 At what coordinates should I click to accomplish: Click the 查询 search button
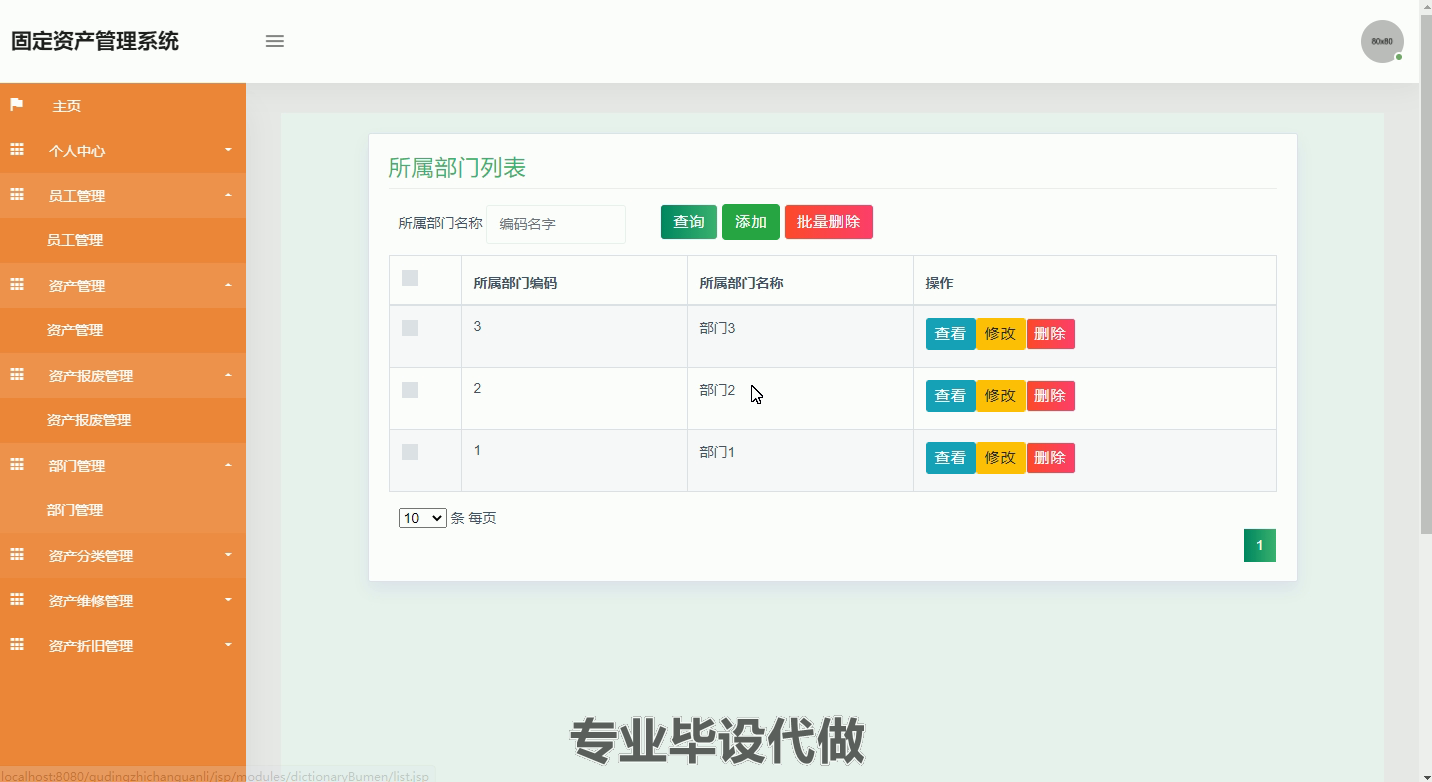[689, 222]
